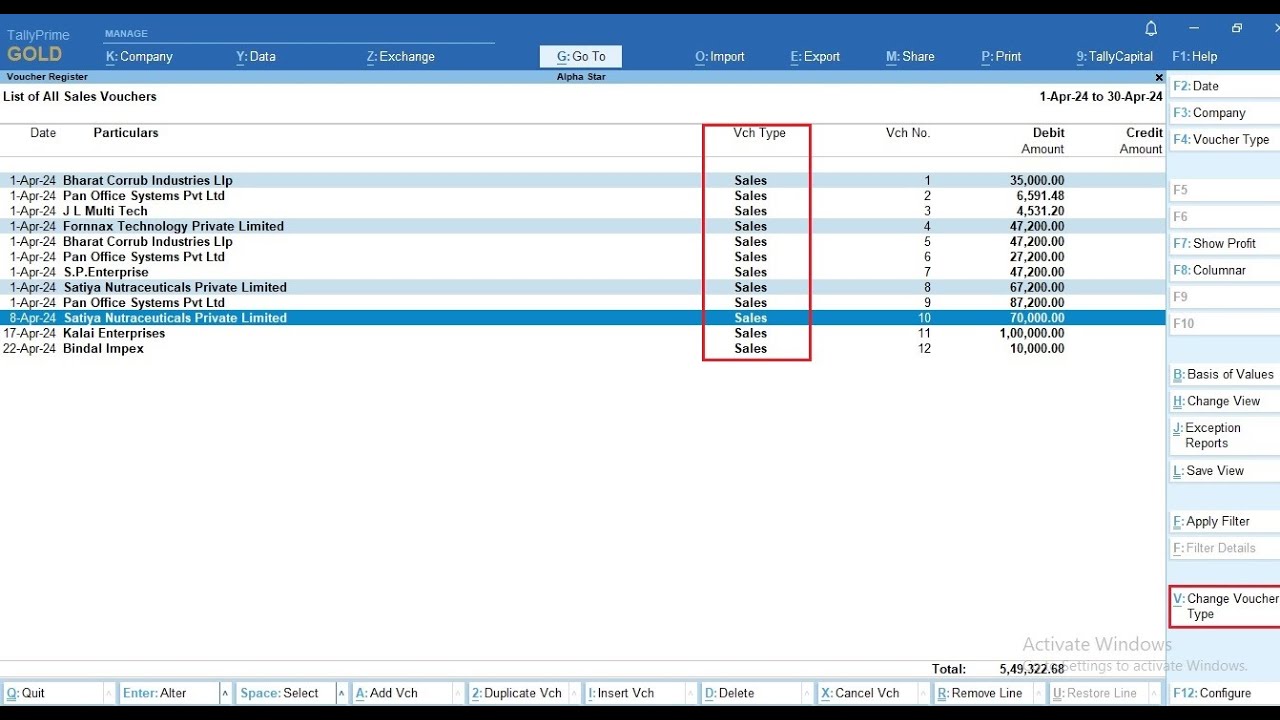Screen dimensions: 1280x720
Task: Click the period 1-Apr-24 to 30-Apr-24
Action: tap(1101, 97)
